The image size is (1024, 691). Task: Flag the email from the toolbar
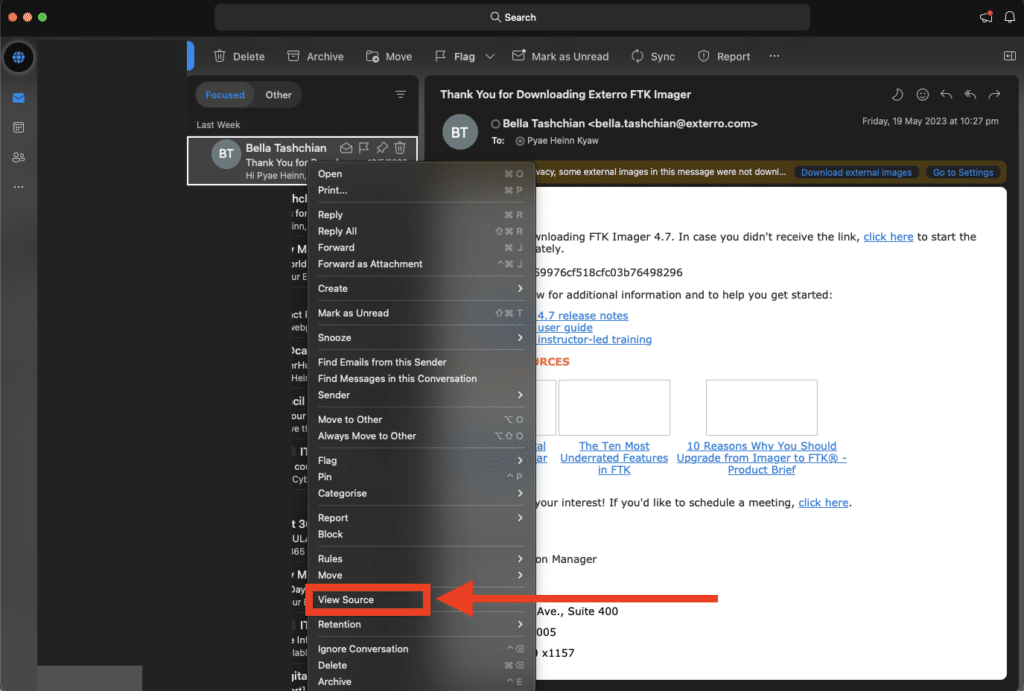tap(455, 57)
